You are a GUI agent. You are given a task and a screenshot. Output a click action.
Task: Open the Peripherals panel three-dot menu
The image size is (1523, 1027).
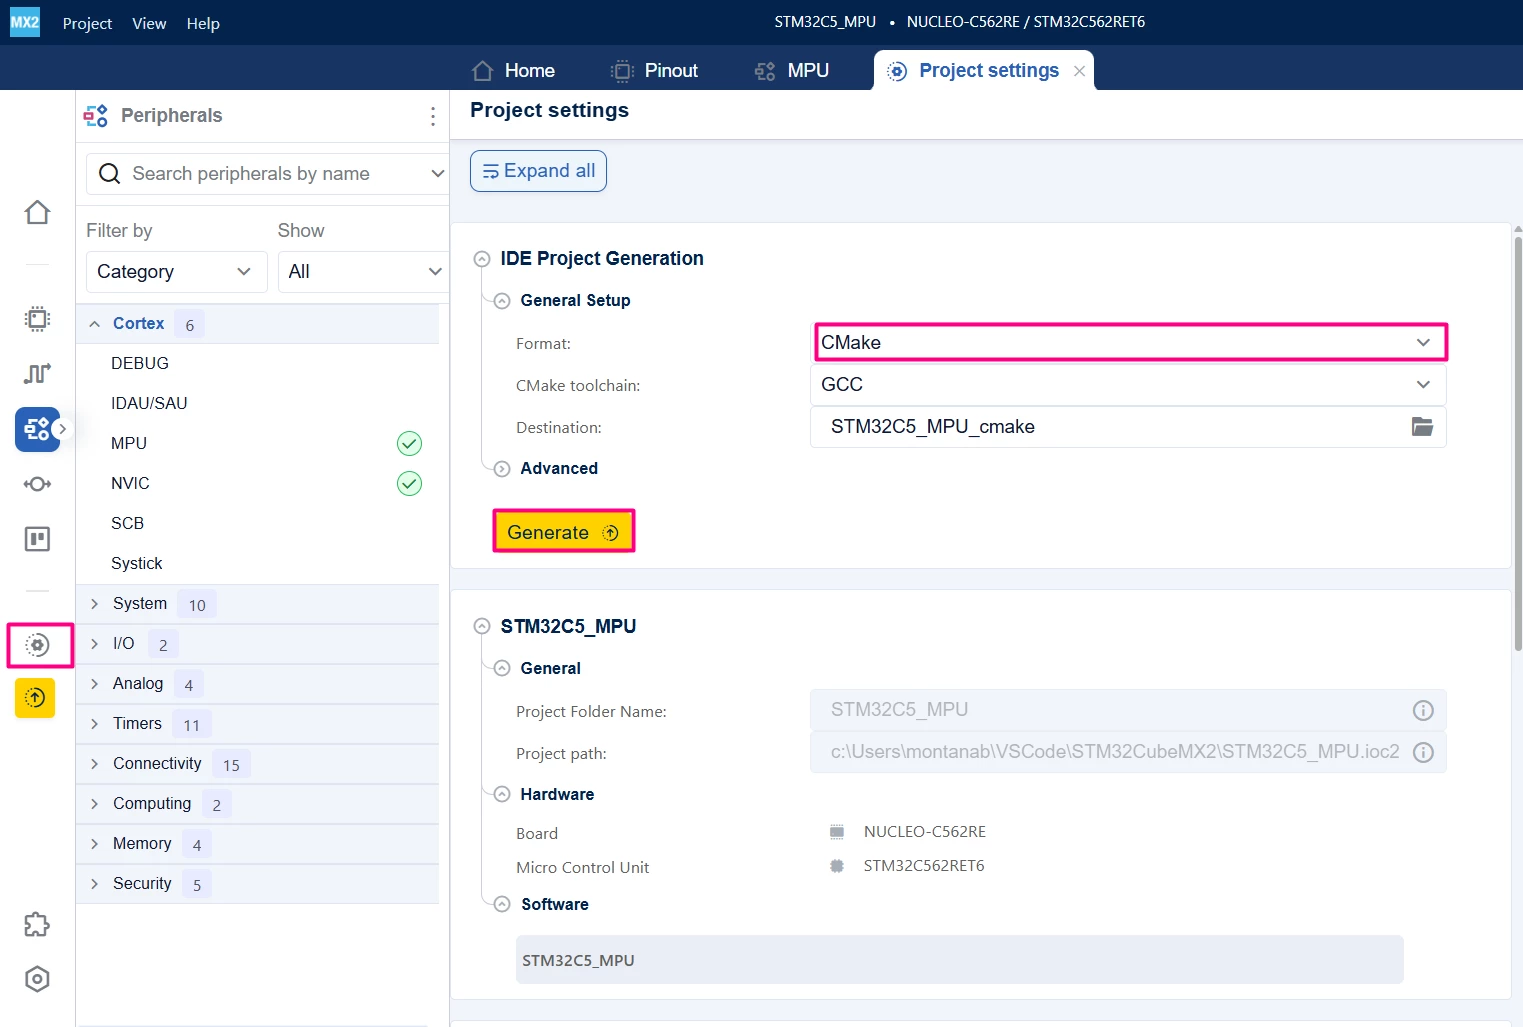tap(433, 116)
